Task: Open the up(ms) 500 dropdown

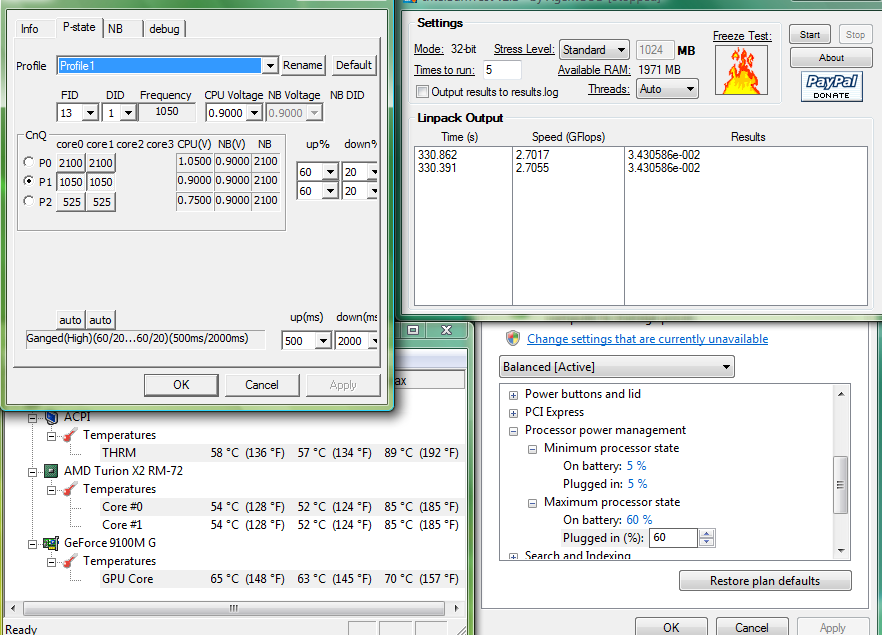Action: click(x=323, y=340)
